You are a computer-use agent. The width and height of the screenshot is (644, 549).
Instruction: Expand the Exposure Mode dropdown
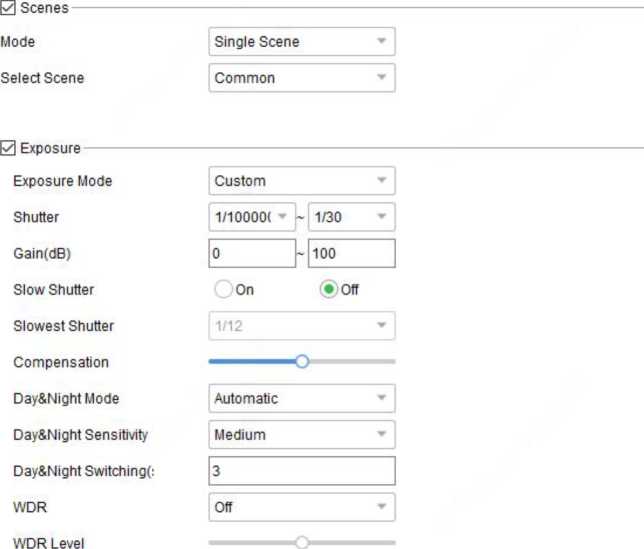coord(301,181)
